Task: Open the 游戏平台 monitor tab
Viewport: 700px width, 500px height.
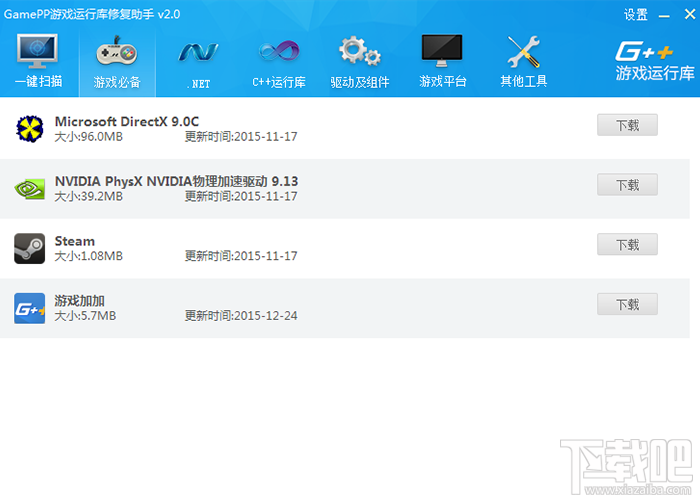Action: point(442,61)
